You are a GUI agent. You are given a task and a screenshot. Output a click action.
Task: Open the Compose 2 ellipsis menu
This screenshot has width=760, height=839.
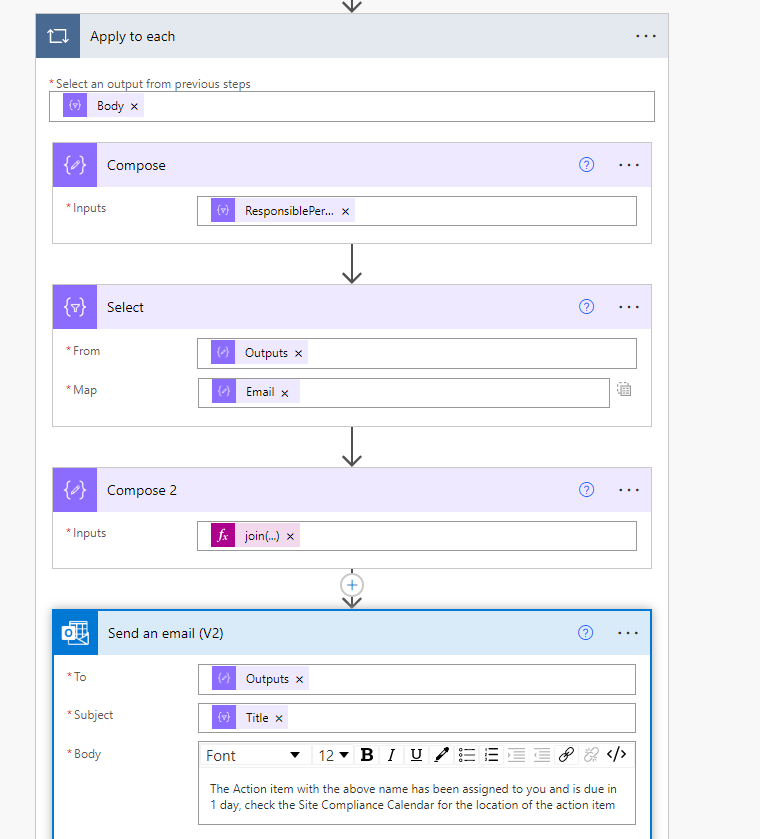[628, 490]
